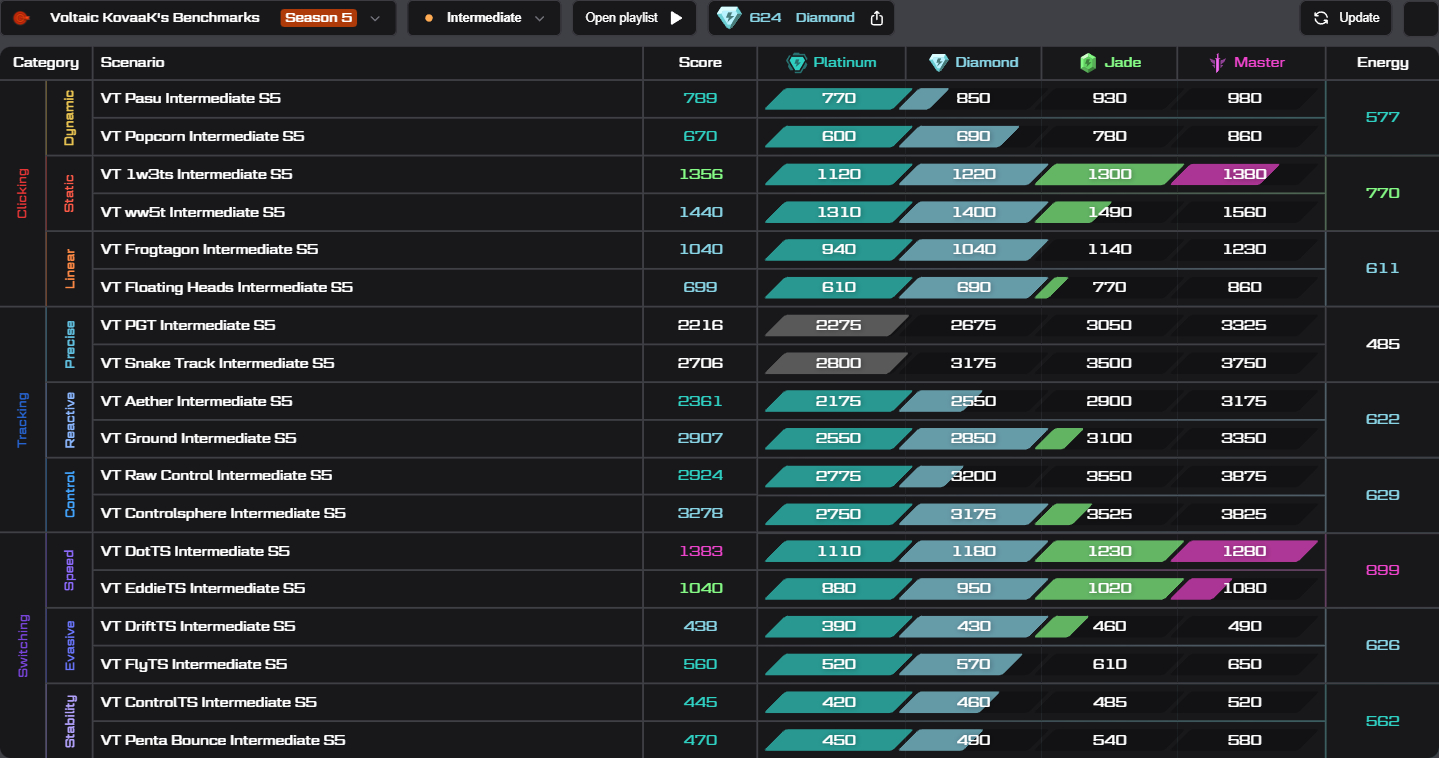This screenshot has height=758, width=1439.
Task: Click the Speed subcategory label
Action: 69,570
